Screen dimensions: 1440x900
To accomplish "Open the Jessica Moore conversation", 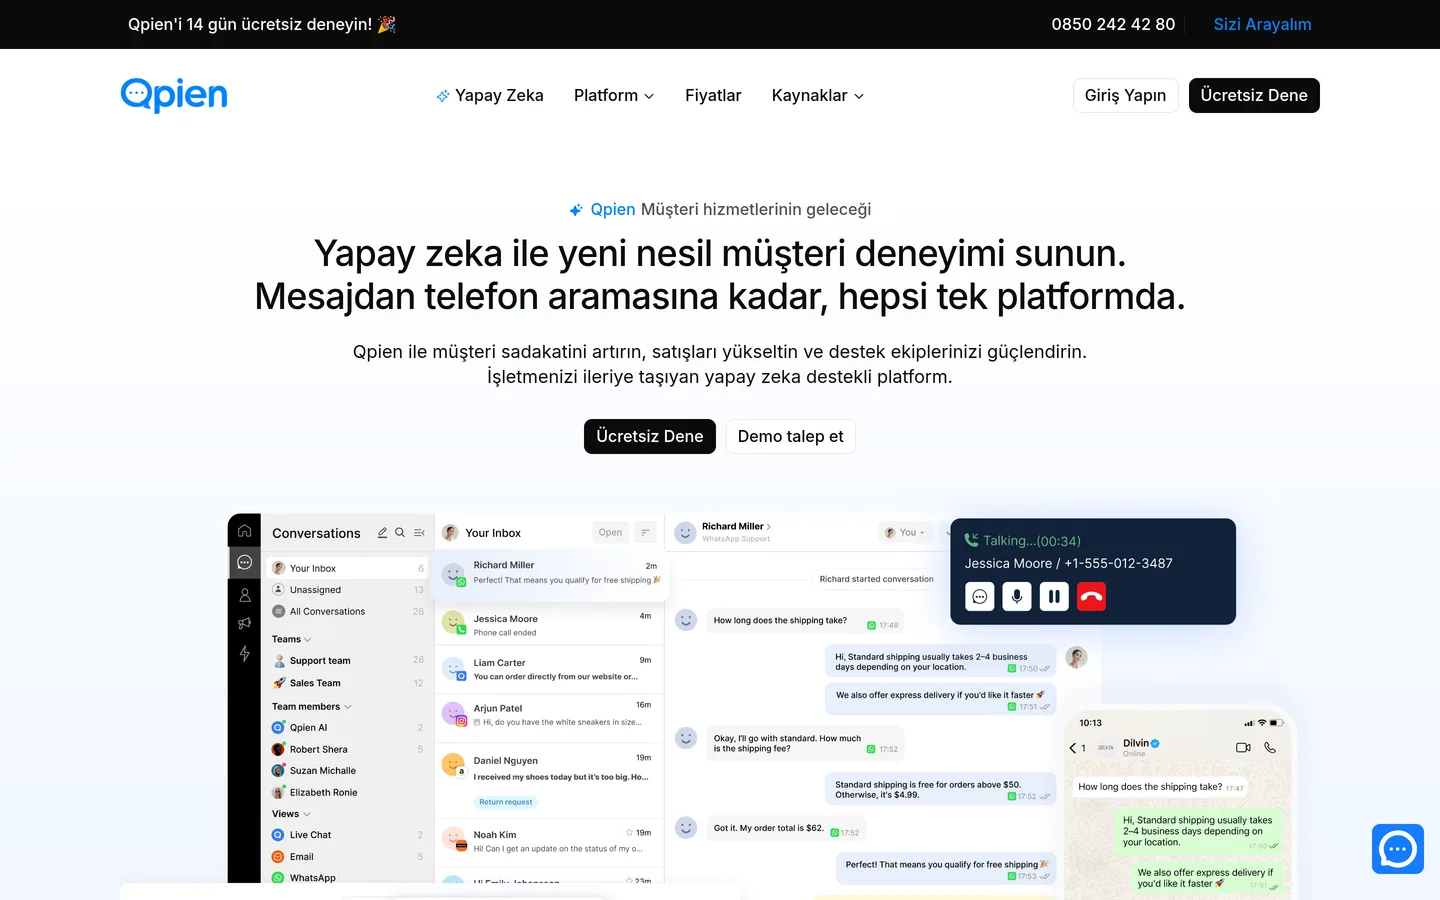I will pyautogui.click(x=549, y=624).
